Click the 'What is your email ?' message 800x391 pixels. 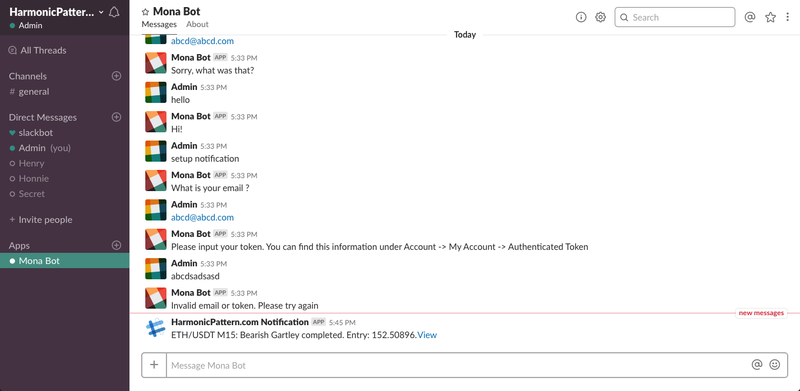click(x=210, y=188)
